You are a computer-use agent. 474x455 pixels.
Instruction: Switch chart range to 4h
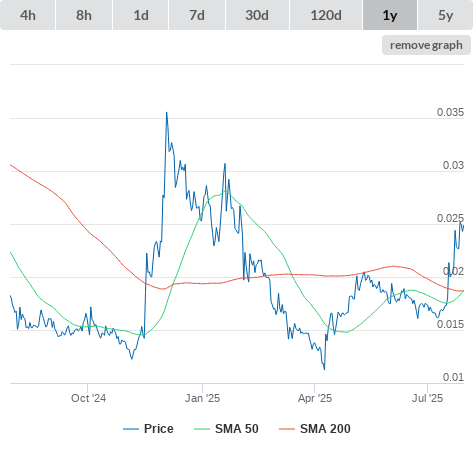pos(28,15)
